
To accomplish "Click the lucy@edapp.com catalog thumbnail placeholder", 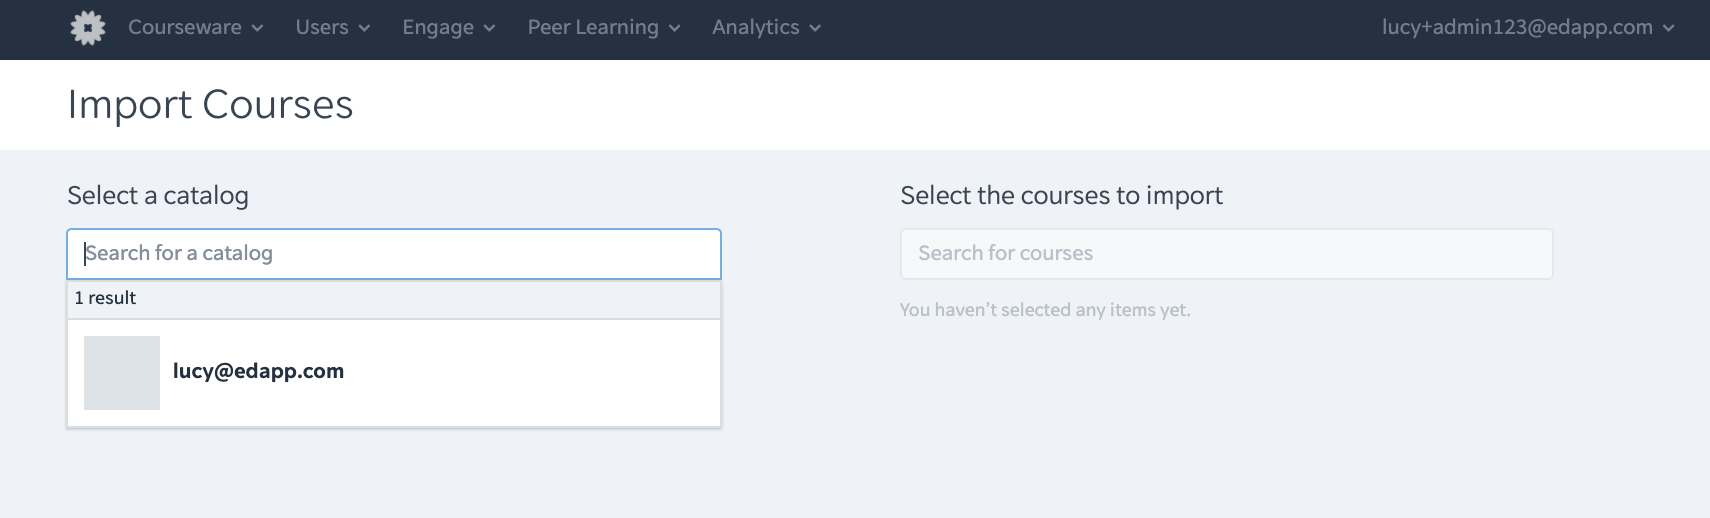I will coord(122,373).
